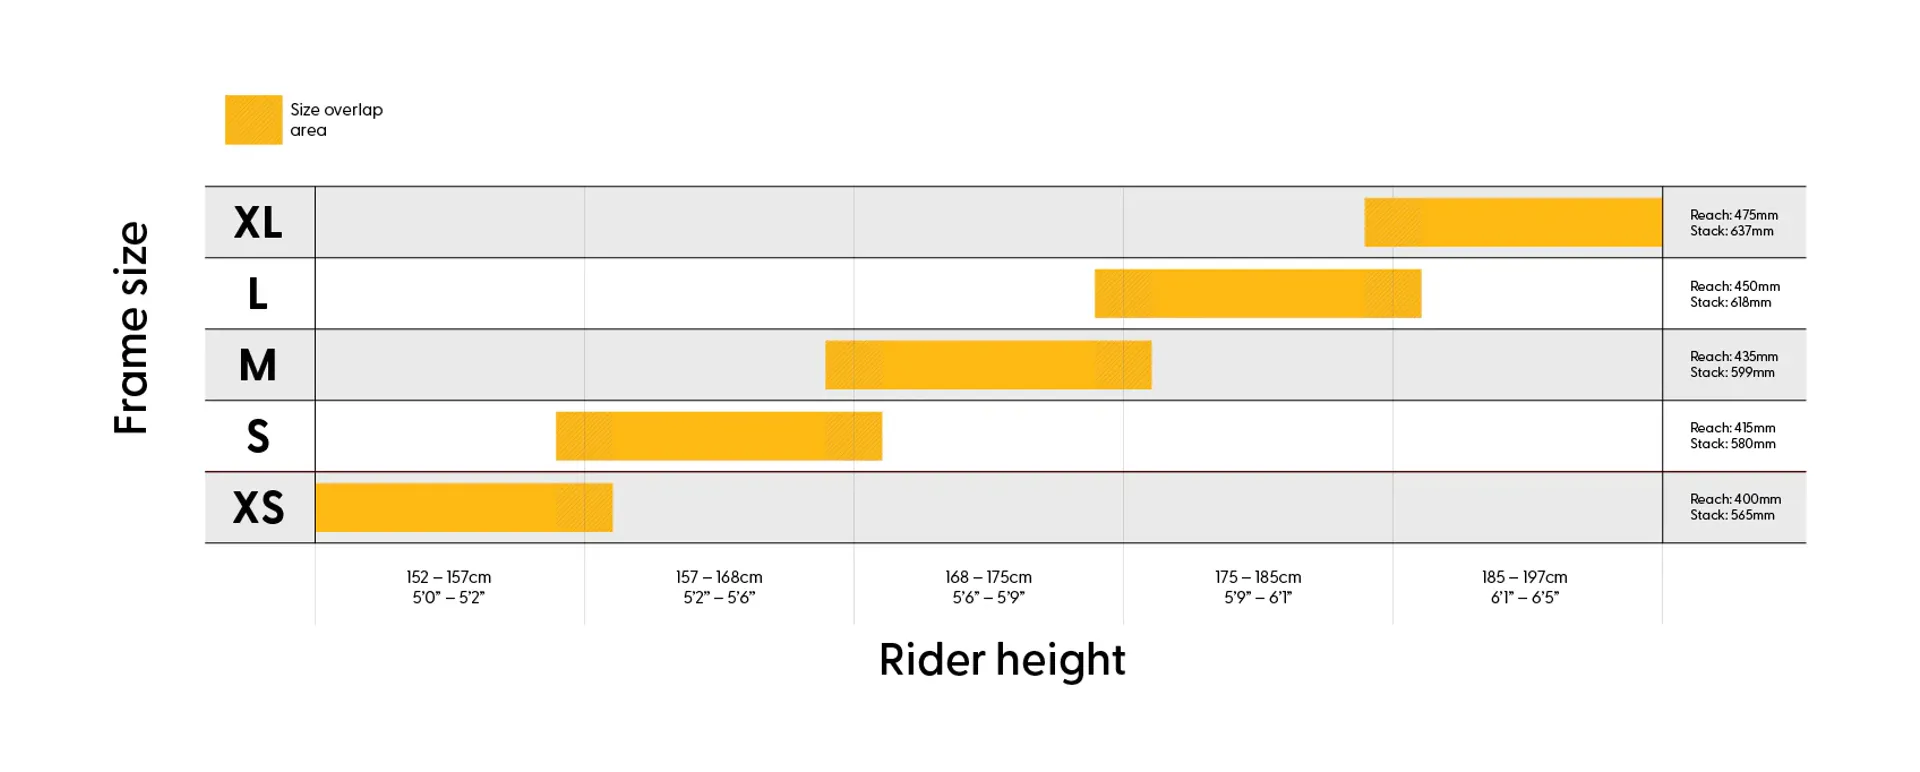Select the M frame size label
The height and width of the screenshot is (772, 1920).
[258, 365]
